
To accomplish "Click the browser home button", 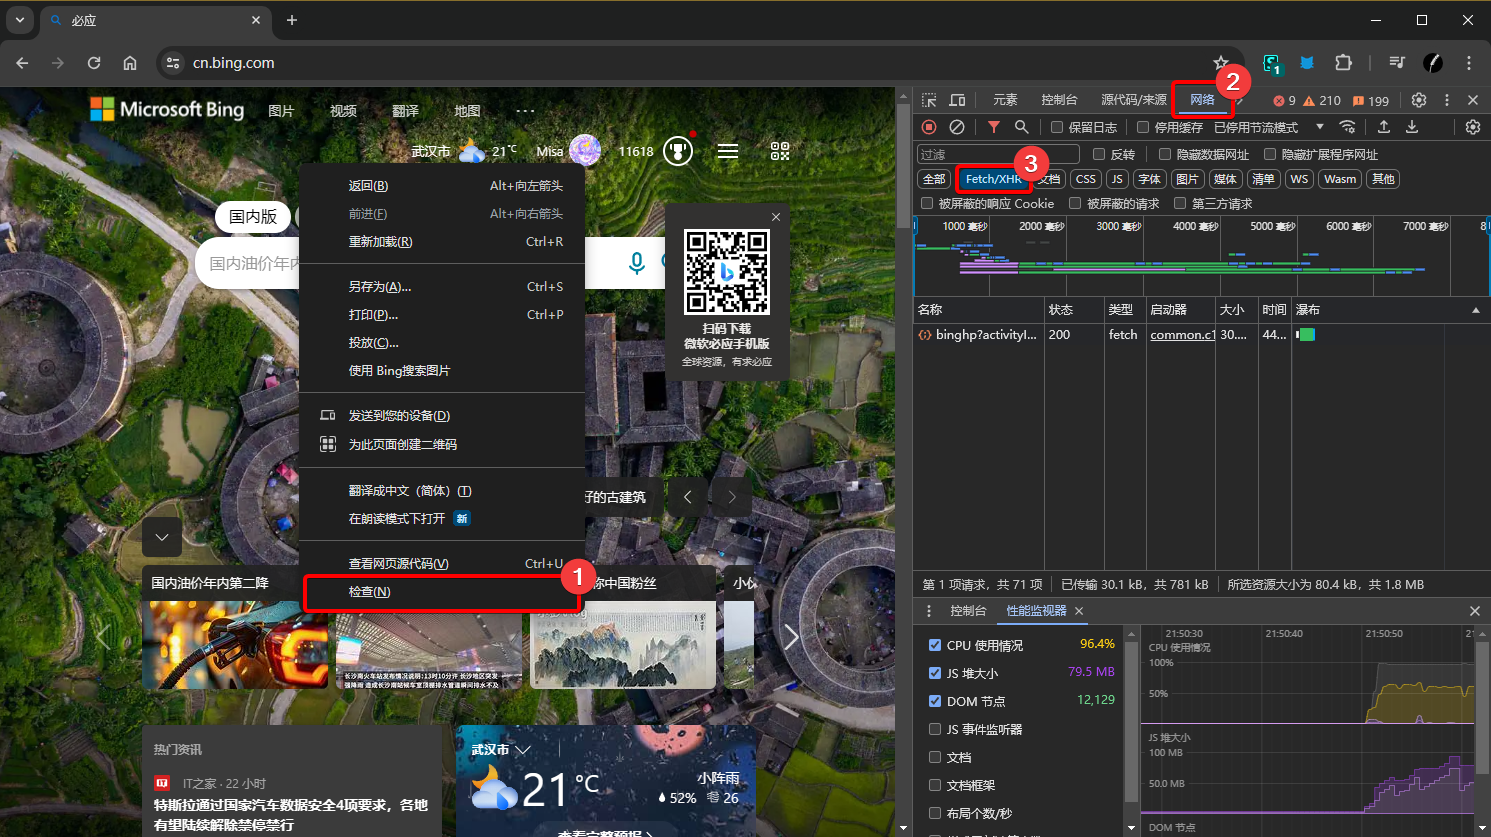I will coord(130,62).
